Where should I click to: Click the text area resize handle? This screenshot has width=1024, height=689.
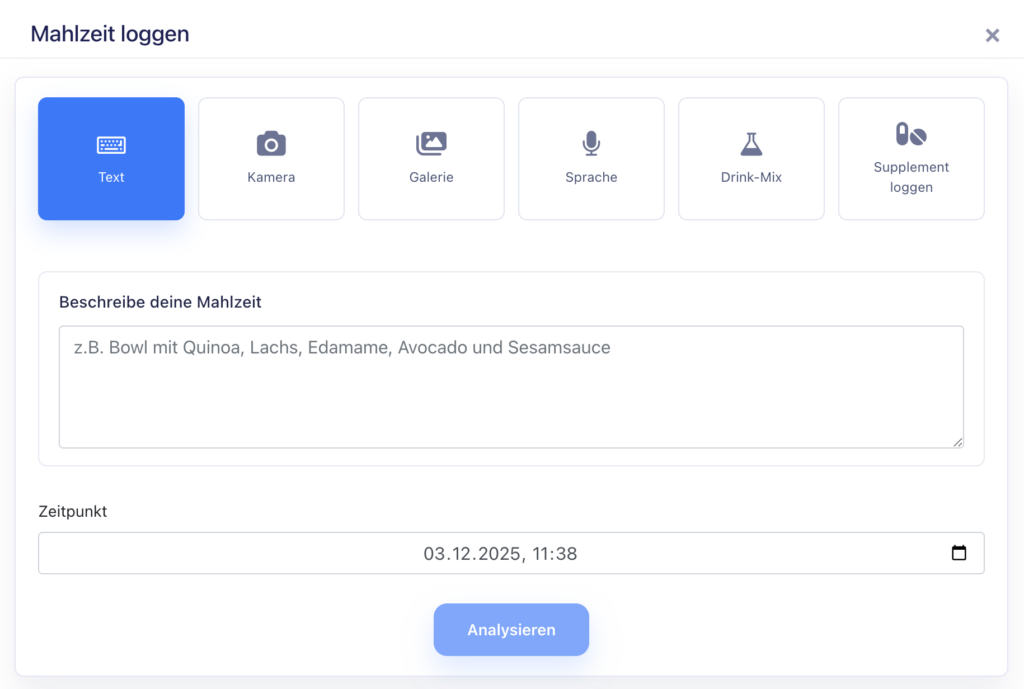958,442
